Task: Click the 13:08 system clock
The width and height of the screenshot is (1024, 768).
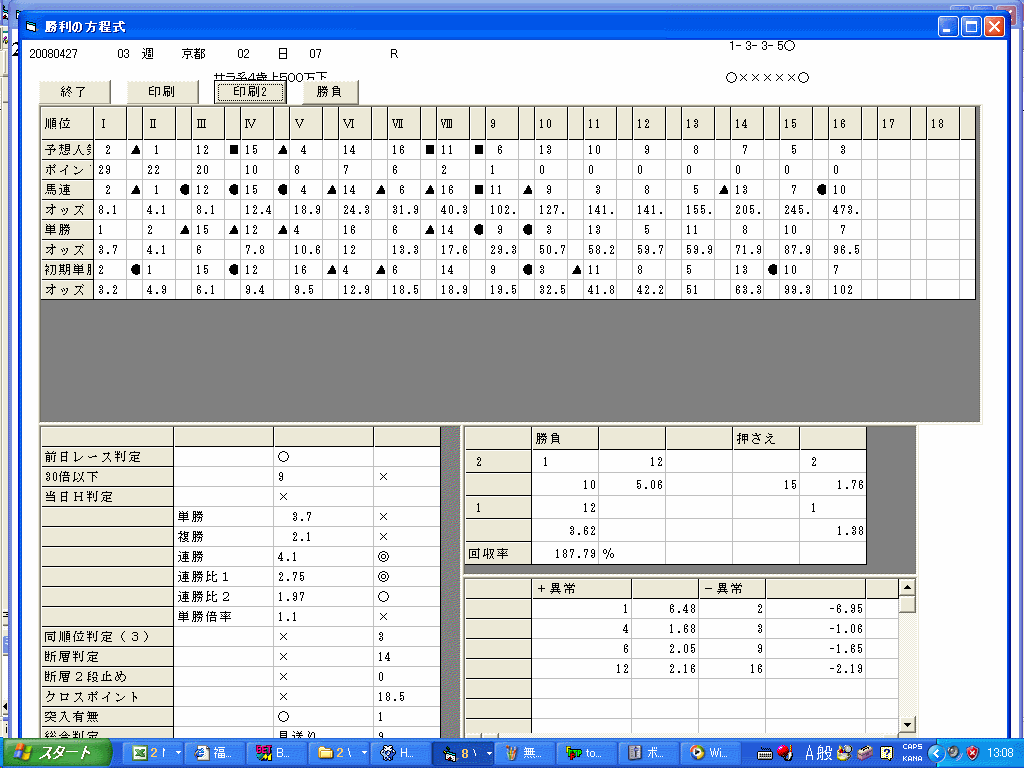Action: pyautogui.click(x=999, y=754)
